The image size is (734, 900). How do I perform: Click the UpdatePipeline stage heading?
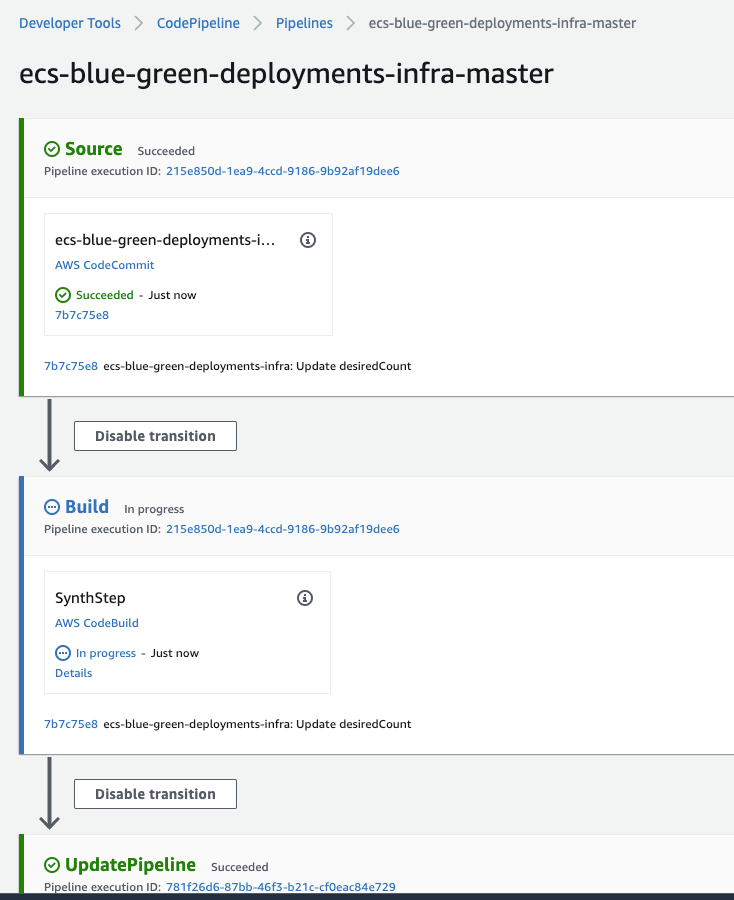130,865
